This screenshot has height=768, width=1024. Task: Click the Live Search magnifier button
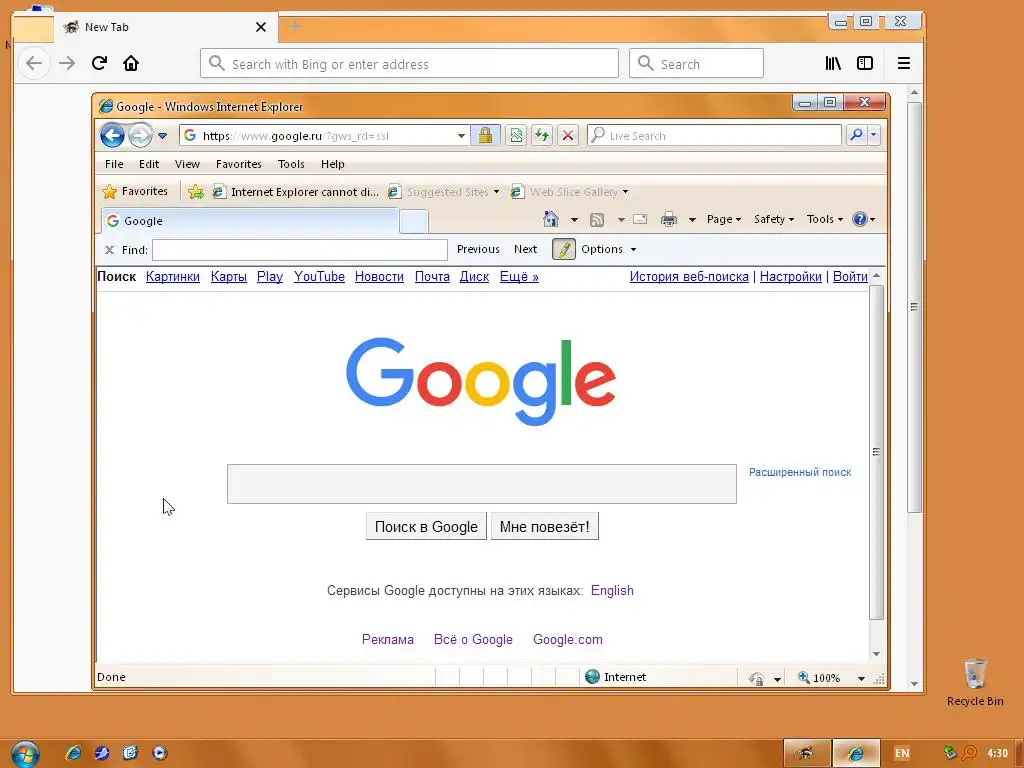pyautogui.click(x=856, y=135)
